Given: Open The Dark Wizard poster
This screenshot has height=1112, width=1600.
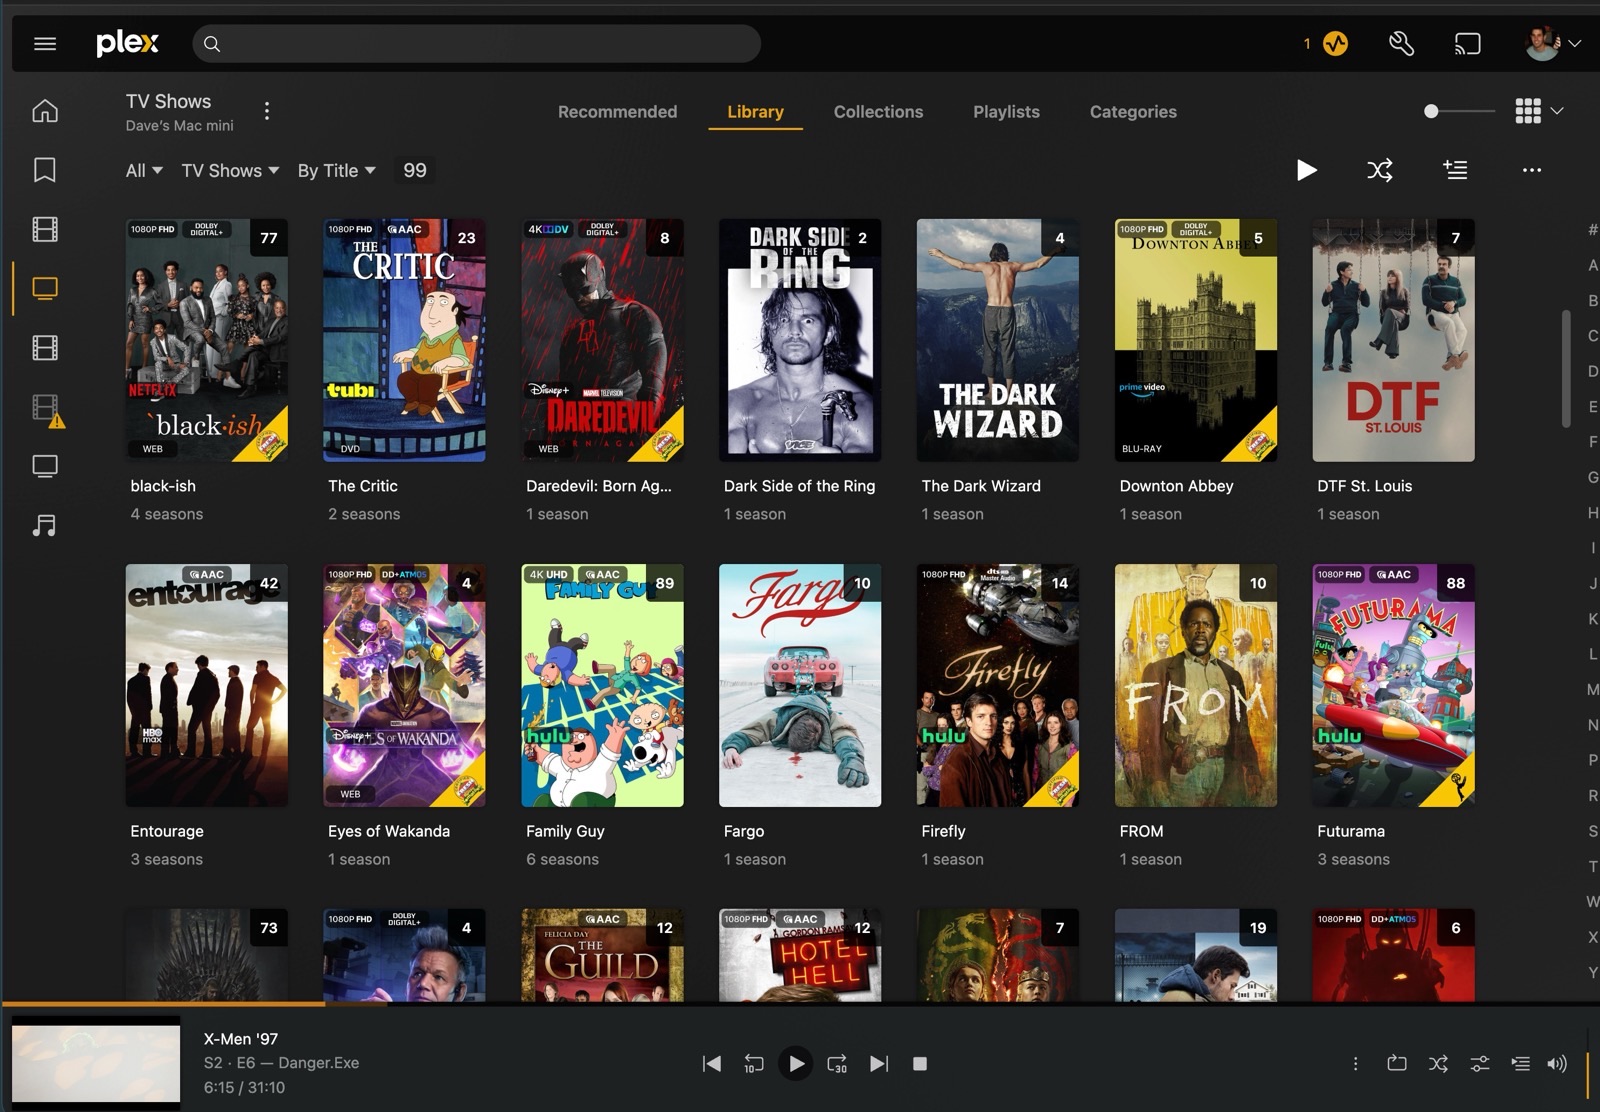Looking at the screenshot, I should pyautogui.click(x=998, y=340).
